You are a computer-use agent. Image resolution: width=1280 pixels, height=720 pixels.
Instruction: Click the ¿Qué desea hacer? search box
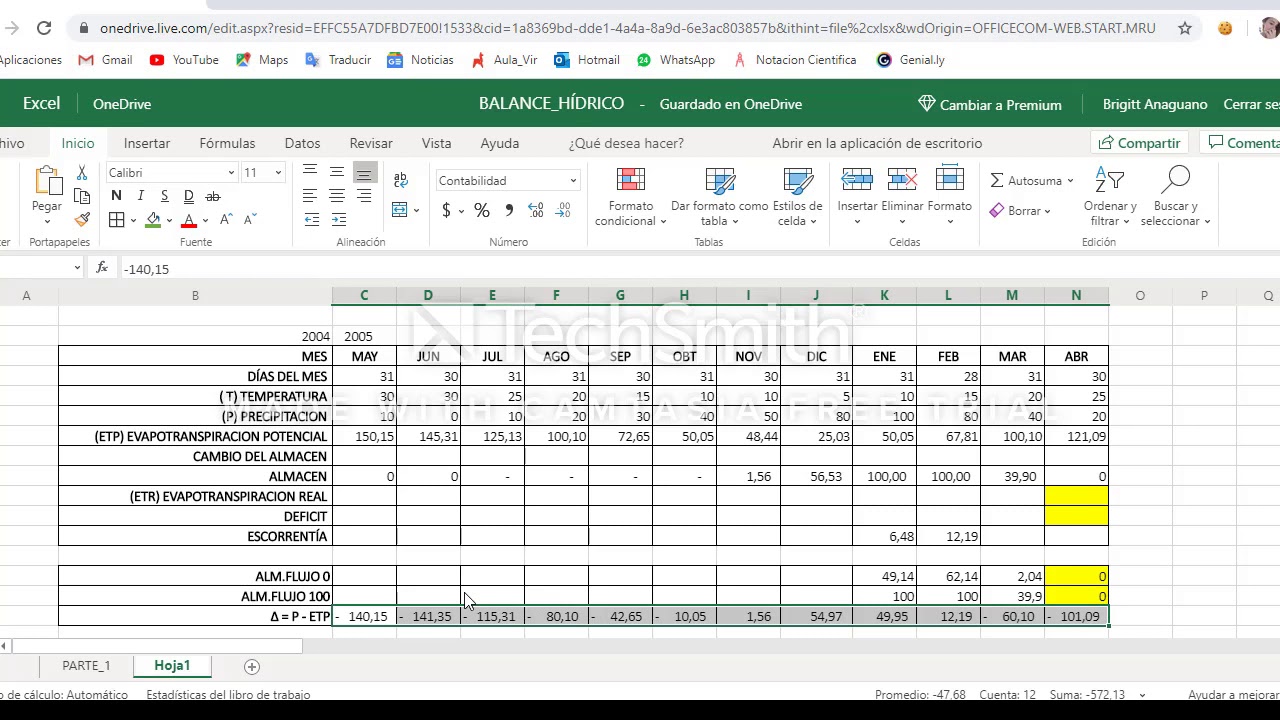pyautogui.click(x=626, y=143)
